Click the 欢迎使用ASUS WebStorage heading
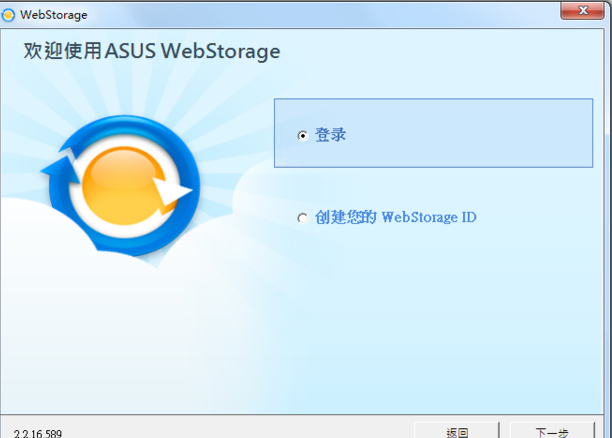This screenshot has width=612, height=438. pos(152,51)
